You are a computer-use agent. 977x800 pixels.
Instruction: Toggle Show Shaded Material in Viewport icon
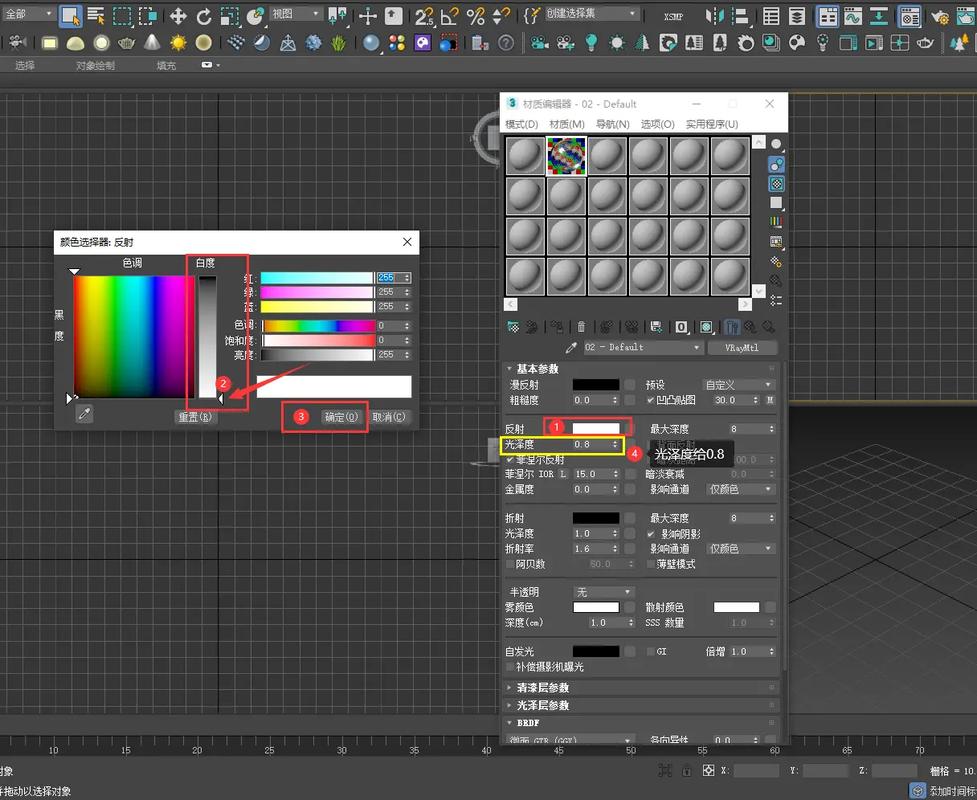click(x=709, y=328)
